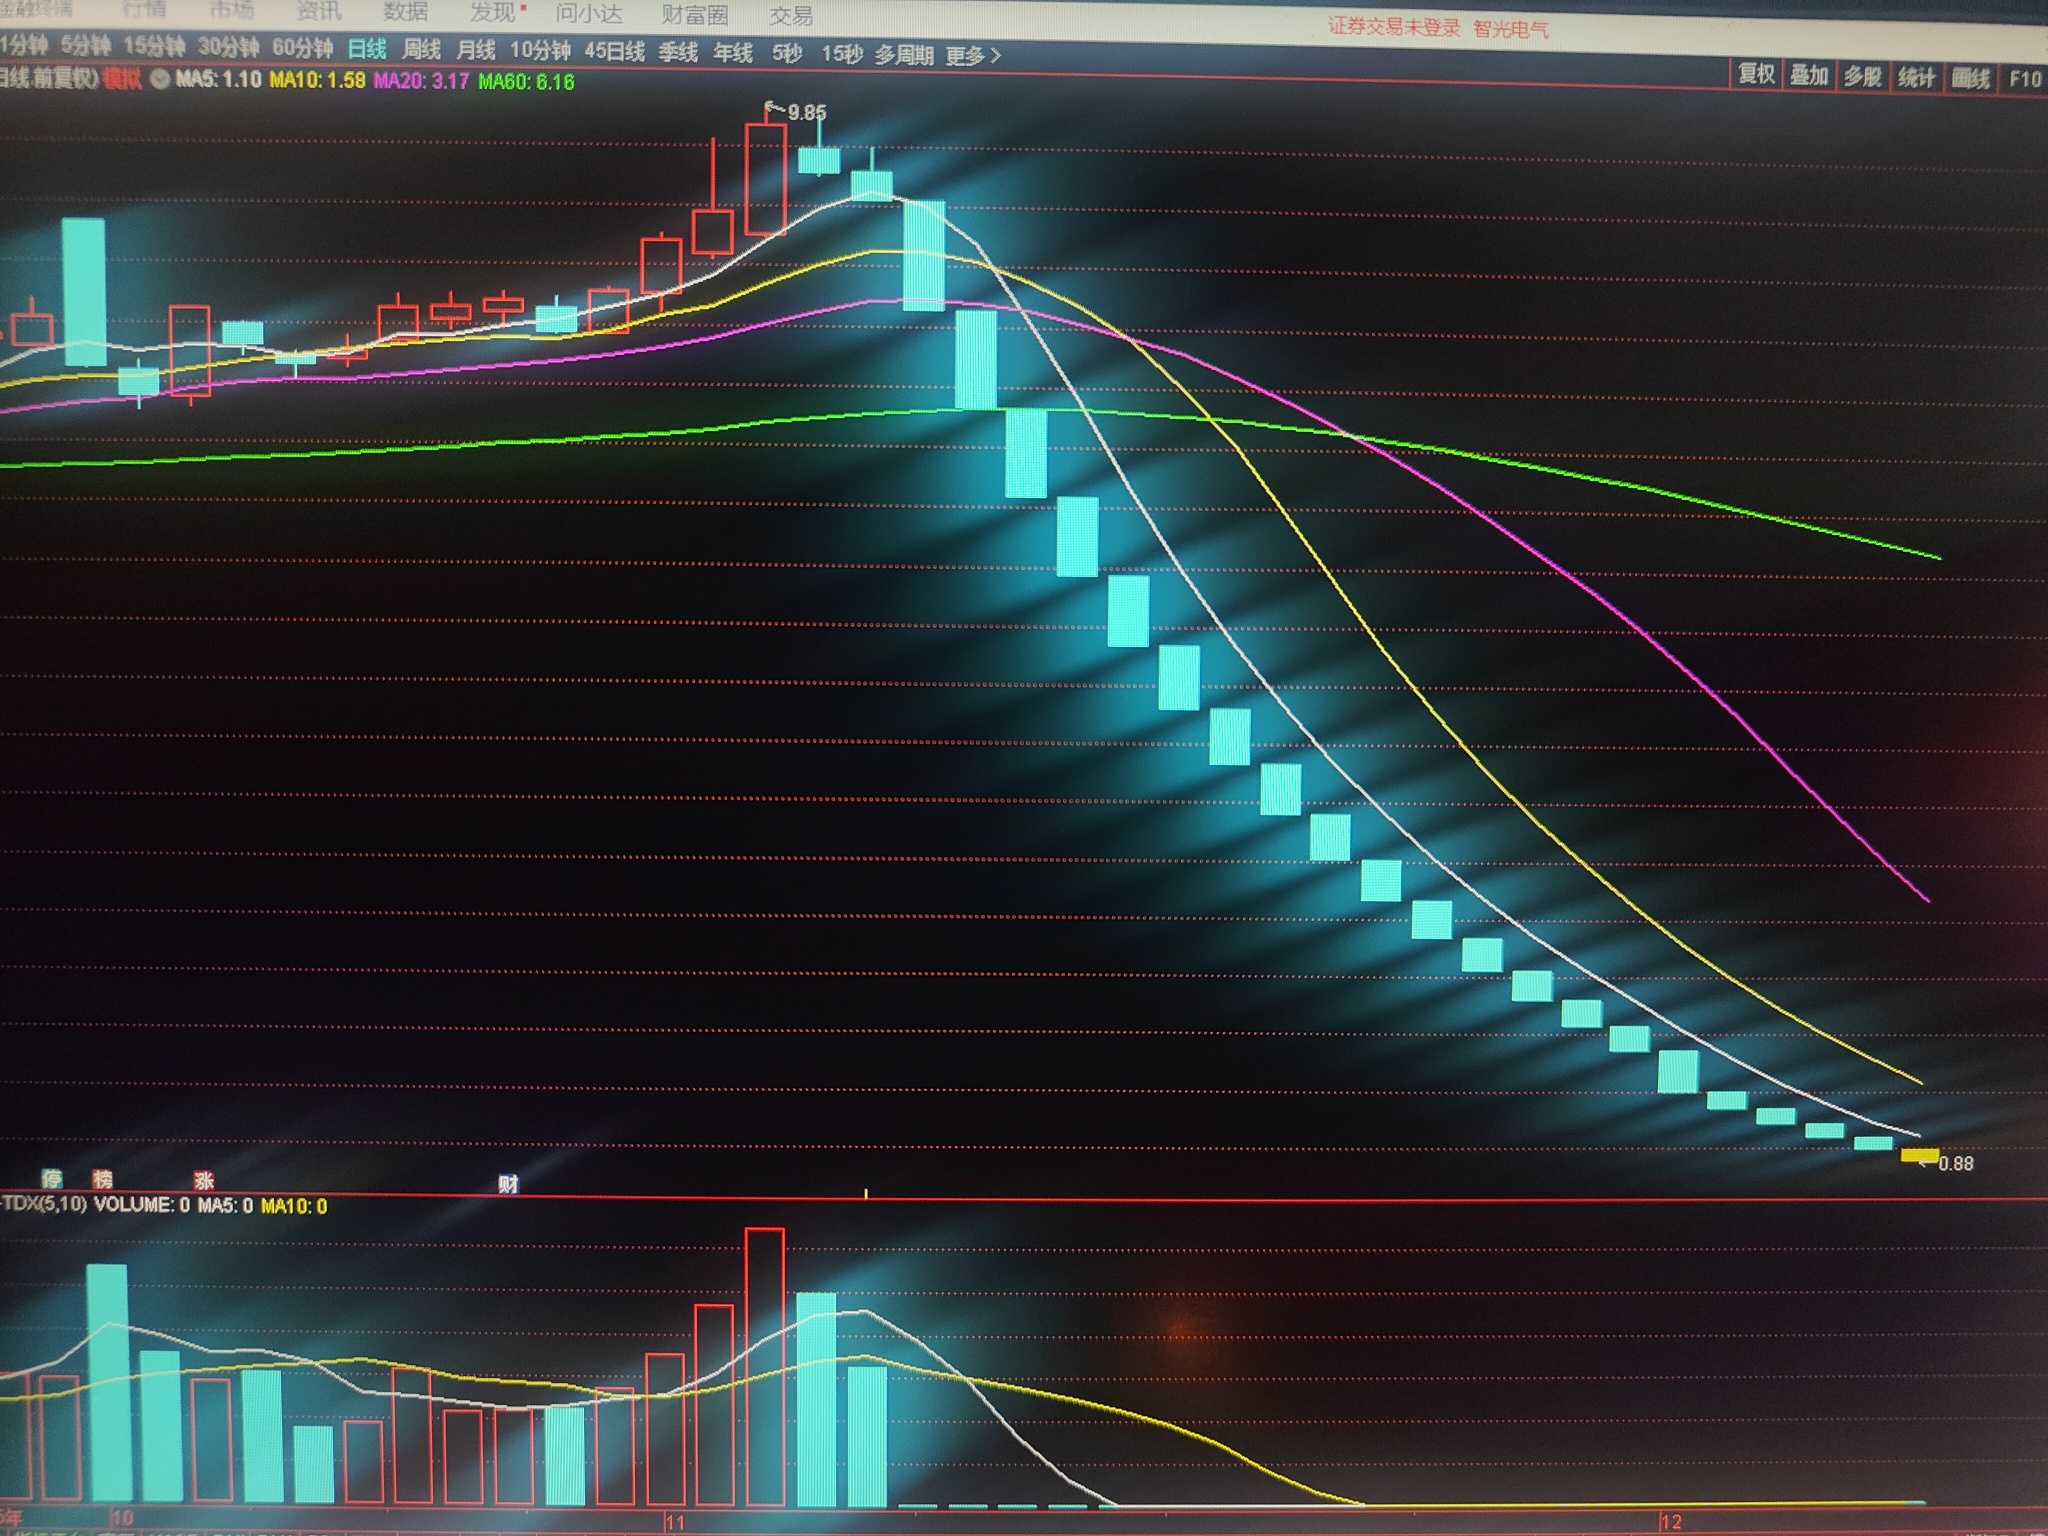Viewport: 2048px width, 1536px height.
Task: Open 多周期 multi-period selector
Action: [x=904, y=55]
